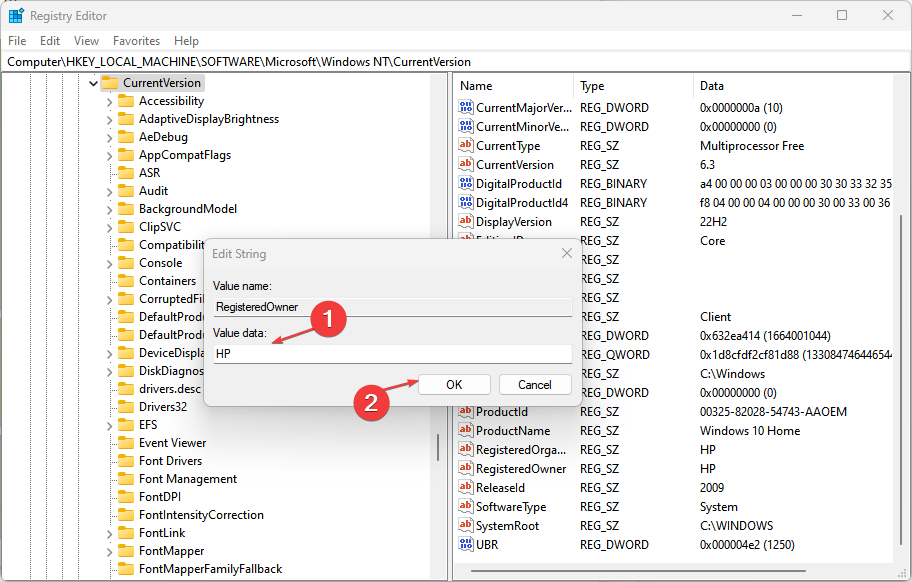
Task: Click the values pane horizontal scrollbar
Action: (x=638, y=571)
